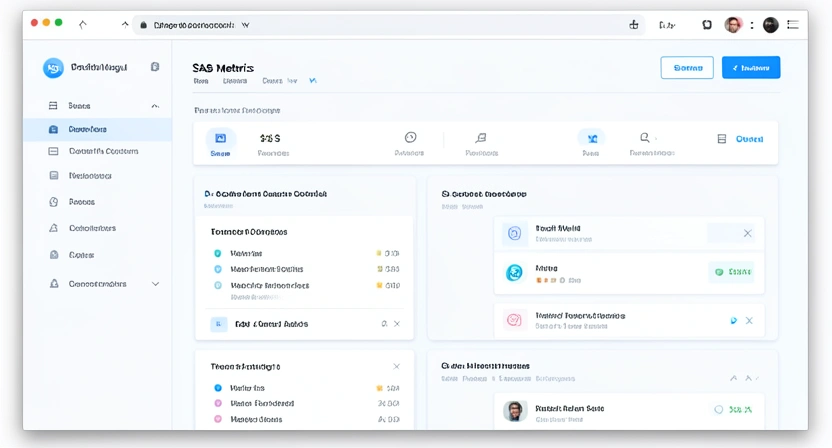832x448 pixels.
Task: Open the sidebar item with card icon
Action: pyautogui.click(x=98, y=151)
